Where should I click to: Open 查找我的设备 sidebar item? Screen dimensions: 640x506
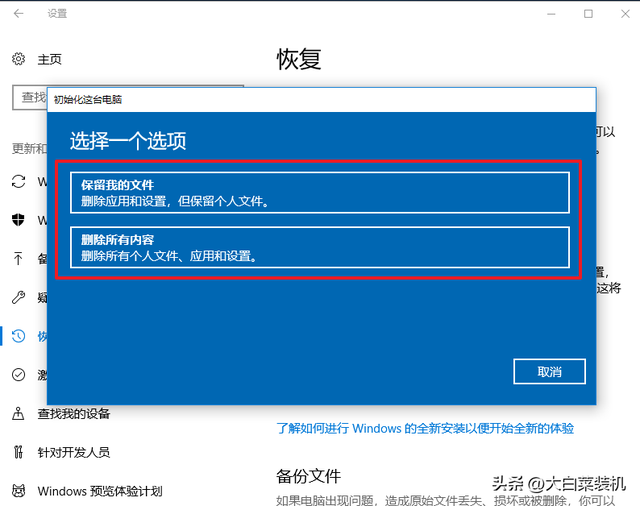[74, 414]
